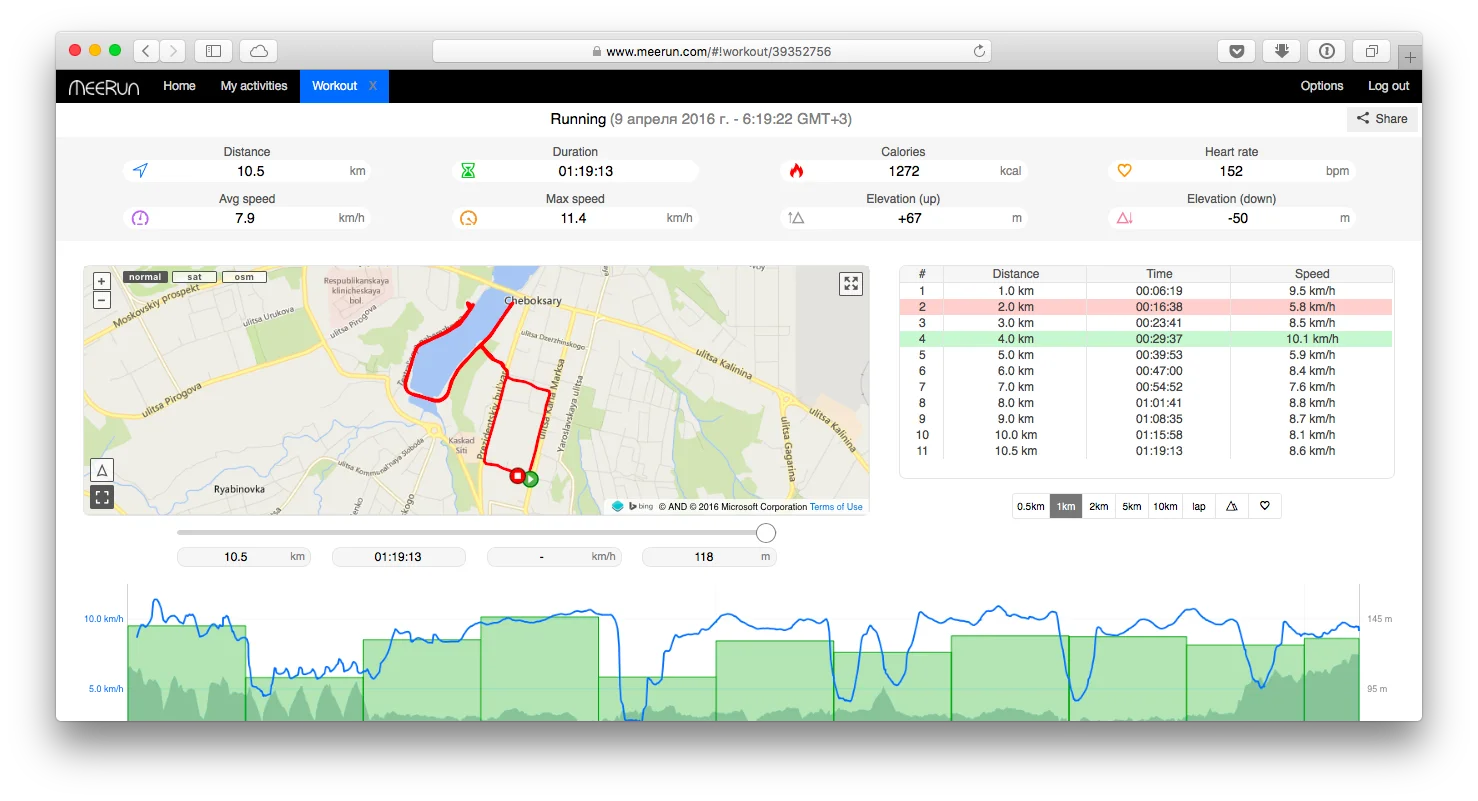This screenshot has width=1478, height=801.
Task: Click the 118 m altitude field
Action: (709, 557)
